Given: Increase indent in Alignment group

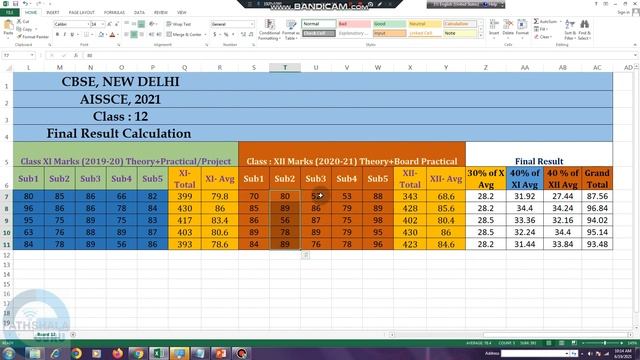Looking at the screenshot, I should click(x=159, y=35).
